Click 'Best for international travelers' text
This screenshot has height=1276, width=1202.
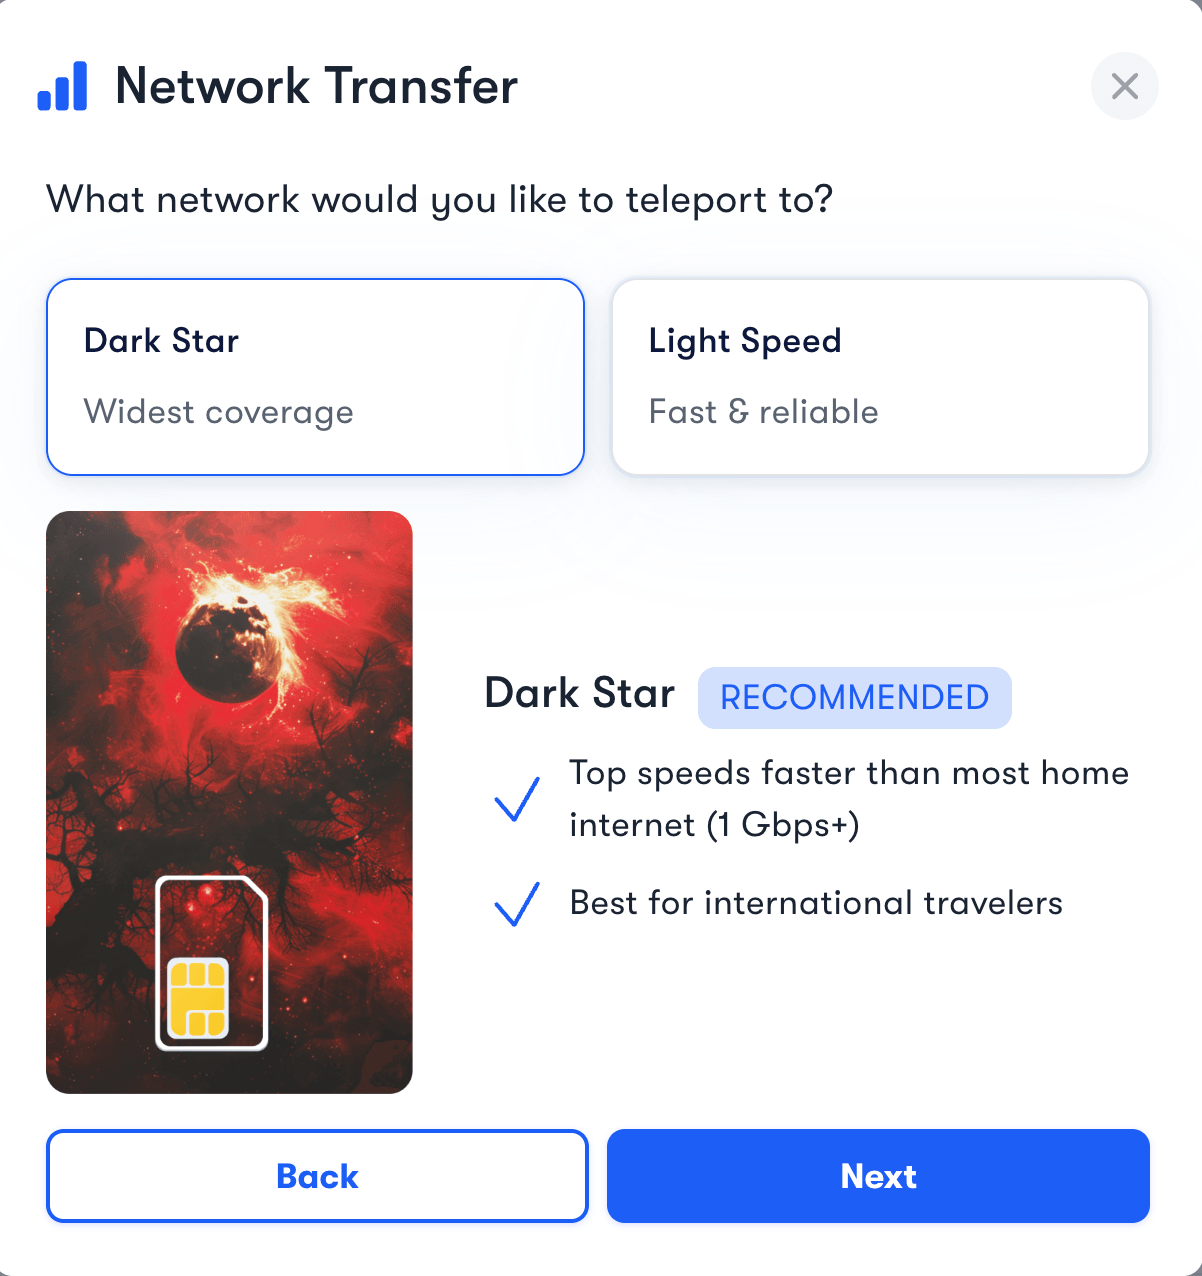tap(816, 903)
